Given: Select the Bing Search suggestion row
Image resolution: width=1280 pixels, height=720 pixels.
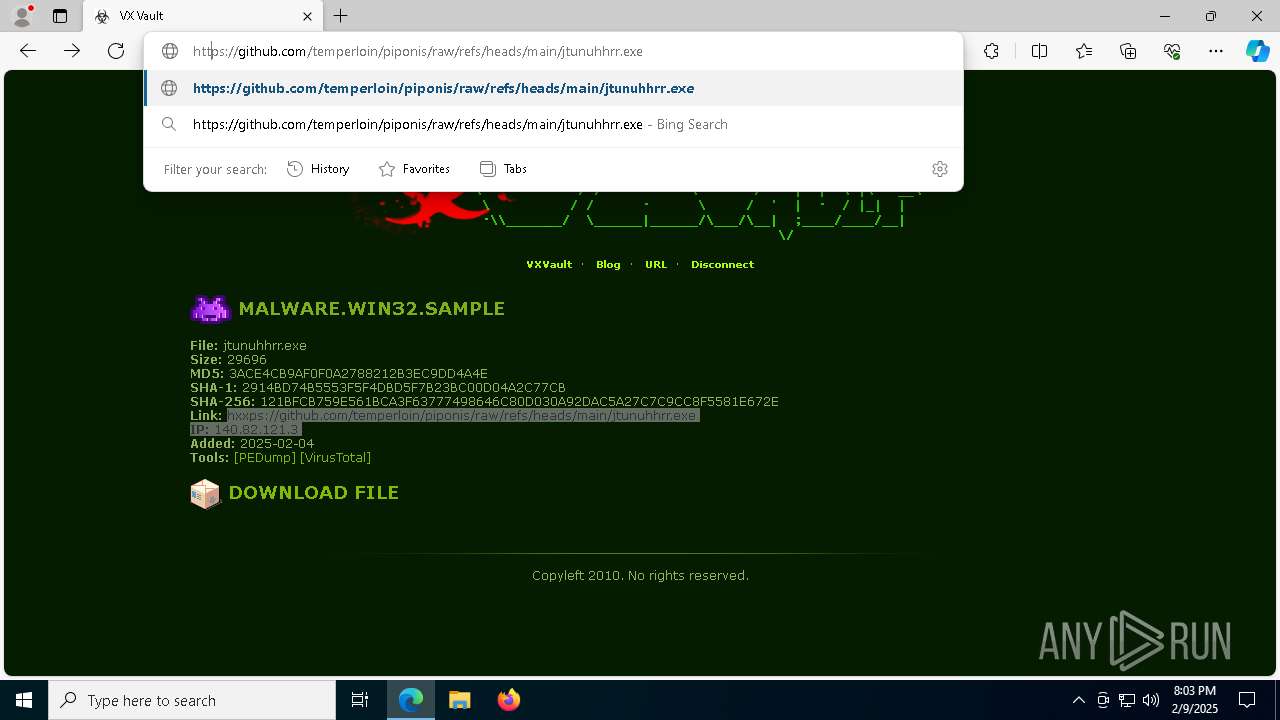Looking at the screenshot, I should tap(554, 124).
